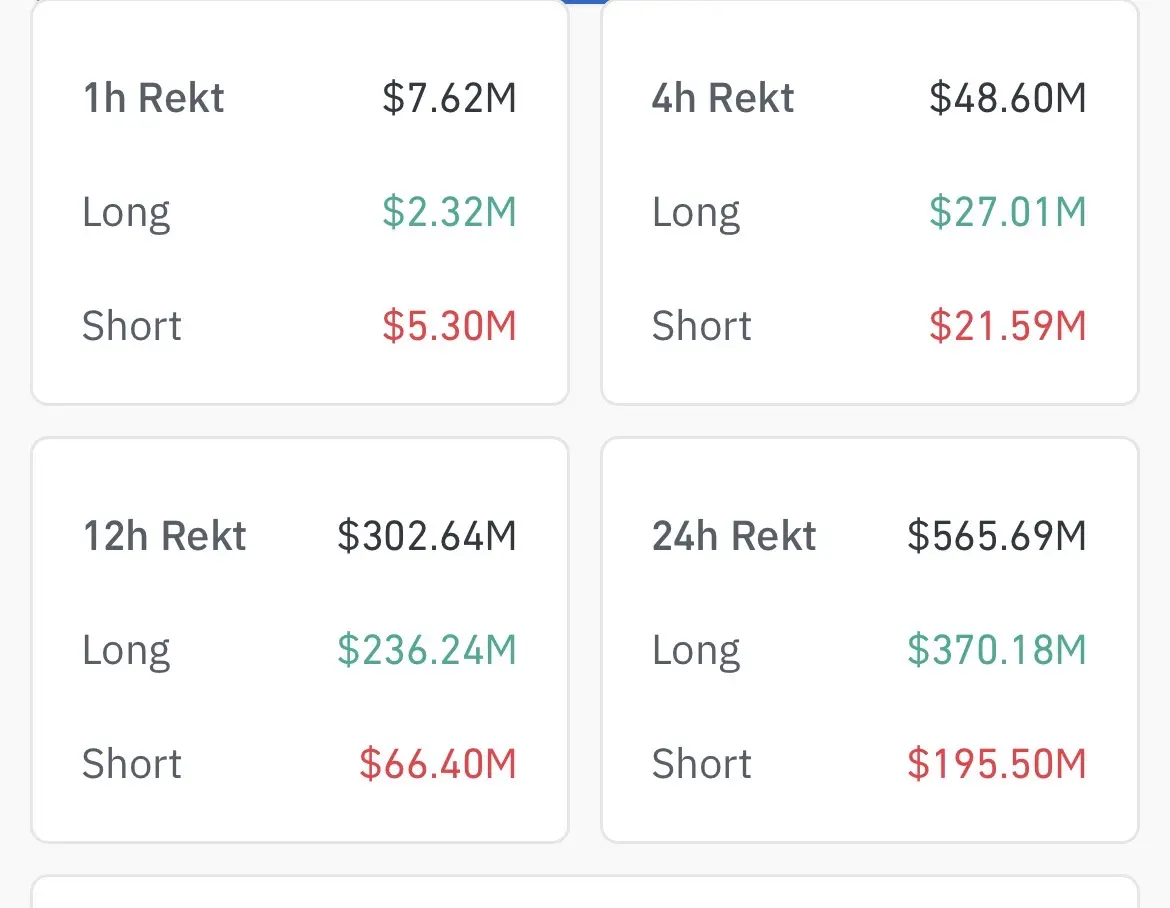Click the 12h Rekt card title
The width and height of the screenshot is (1170, 908).
pos(164,536)
